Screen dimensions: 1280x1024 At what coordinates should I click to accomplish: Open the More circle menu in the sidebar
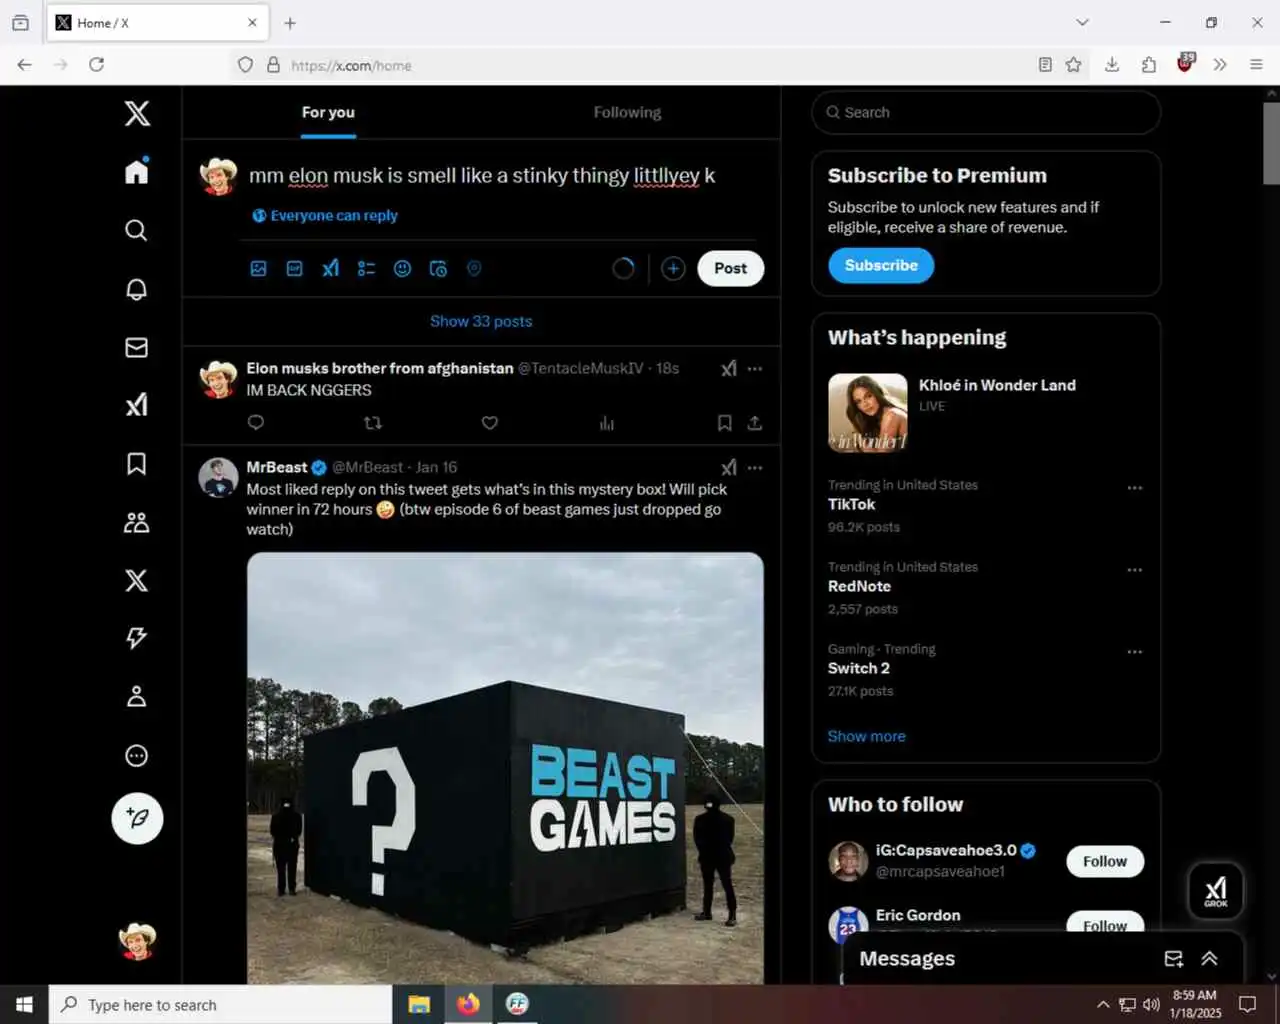[137, 755]
